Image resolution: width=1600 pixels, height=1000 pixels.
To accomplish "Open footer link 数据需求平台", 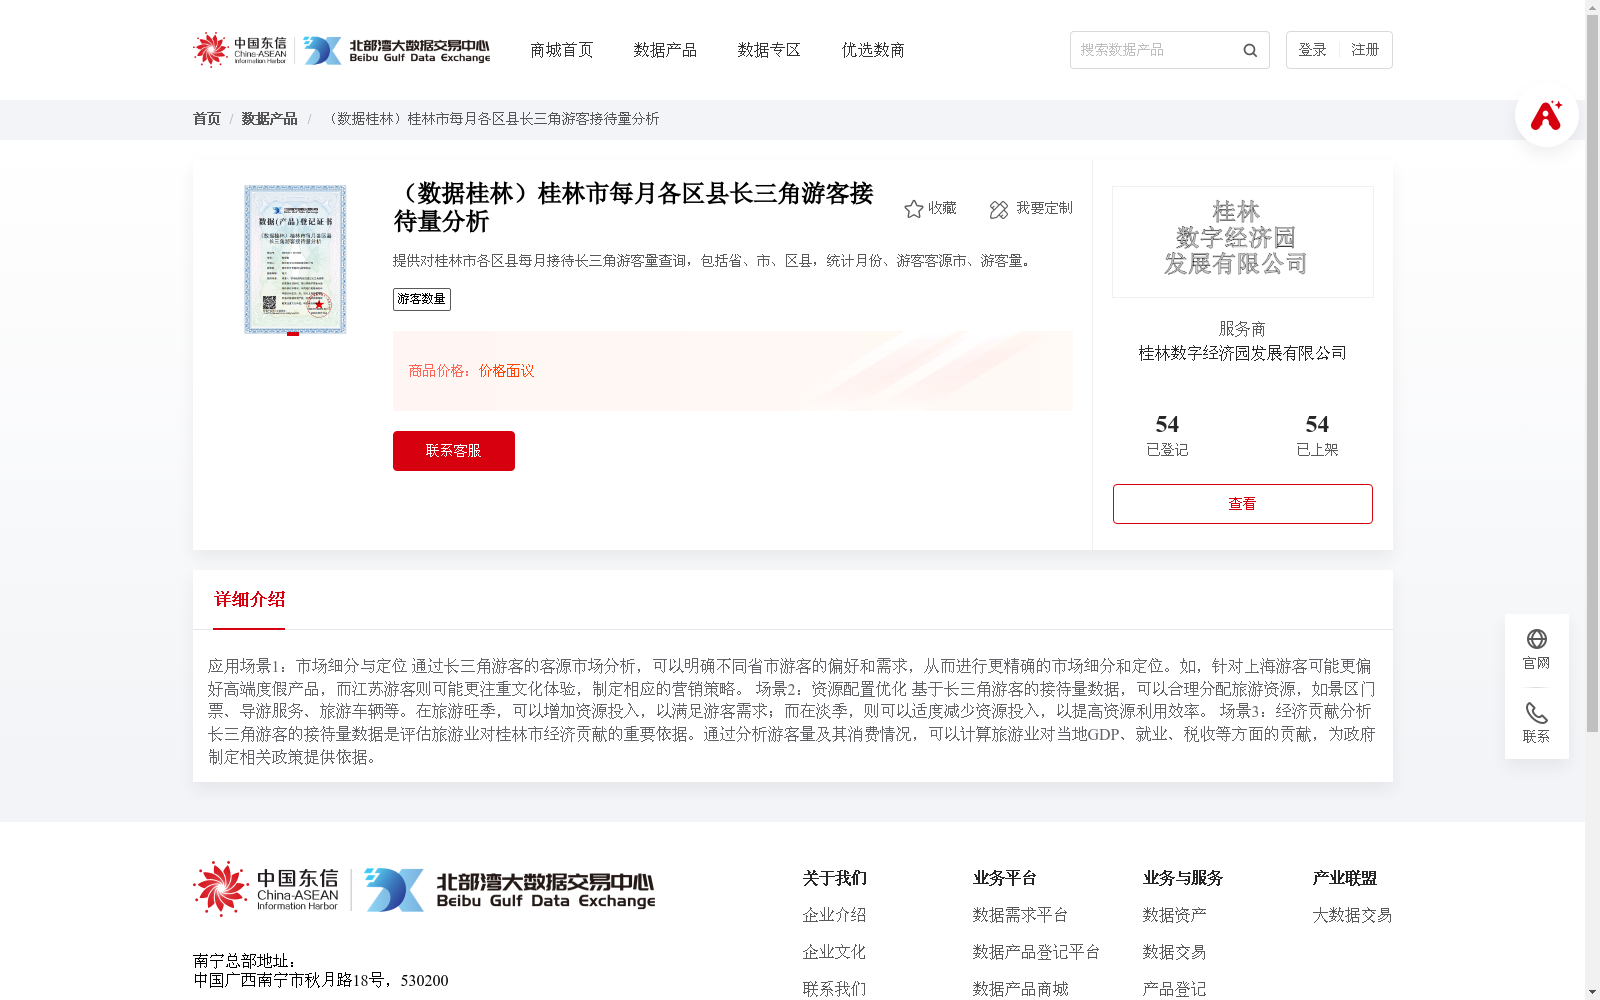I will click(1020, 915).
